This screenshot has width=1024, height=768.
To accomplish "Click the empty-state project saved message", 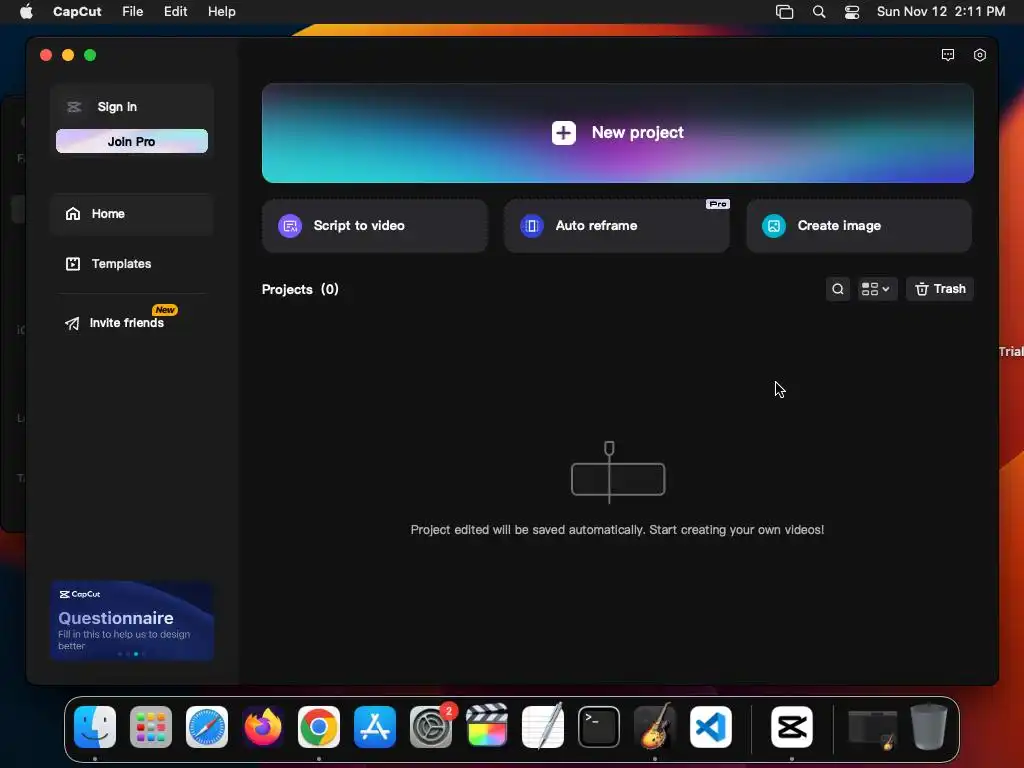I will tap(617, 530).
